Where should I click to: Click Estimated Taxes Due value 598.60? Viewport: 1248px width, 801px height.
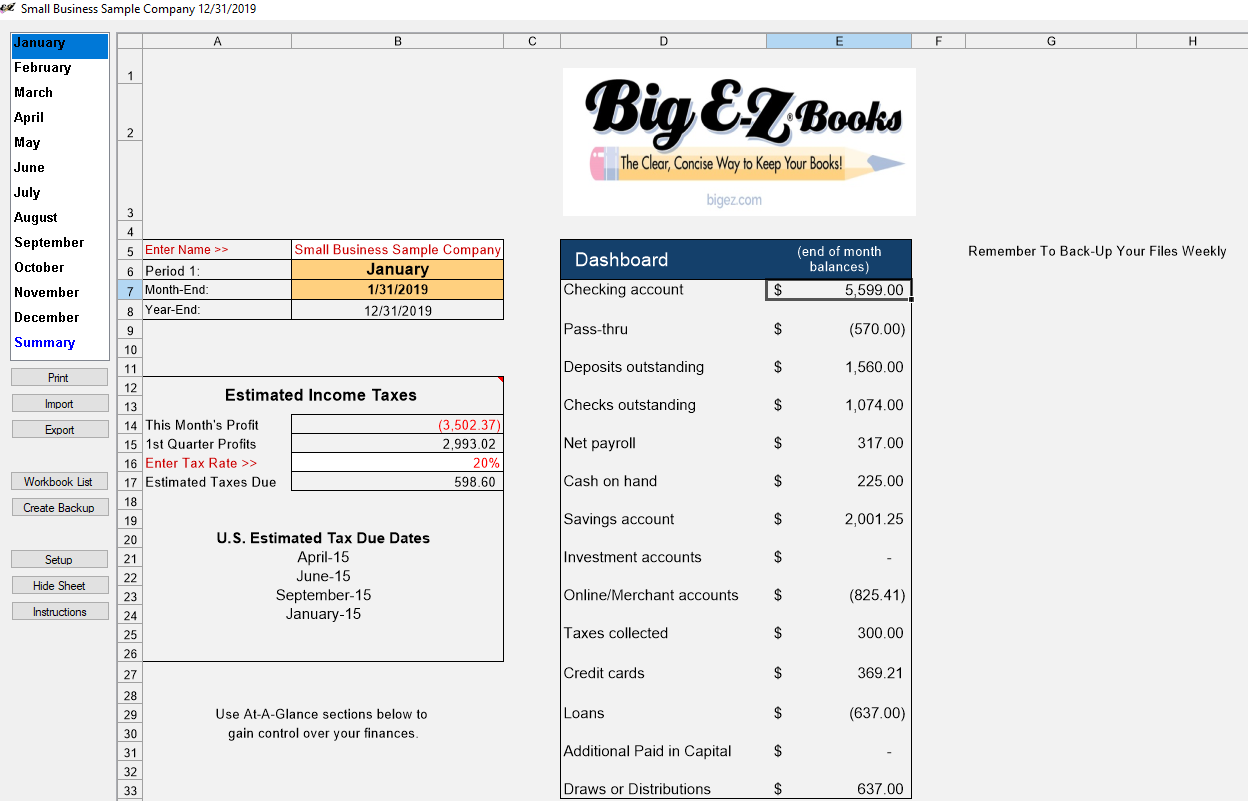[398, 482]
